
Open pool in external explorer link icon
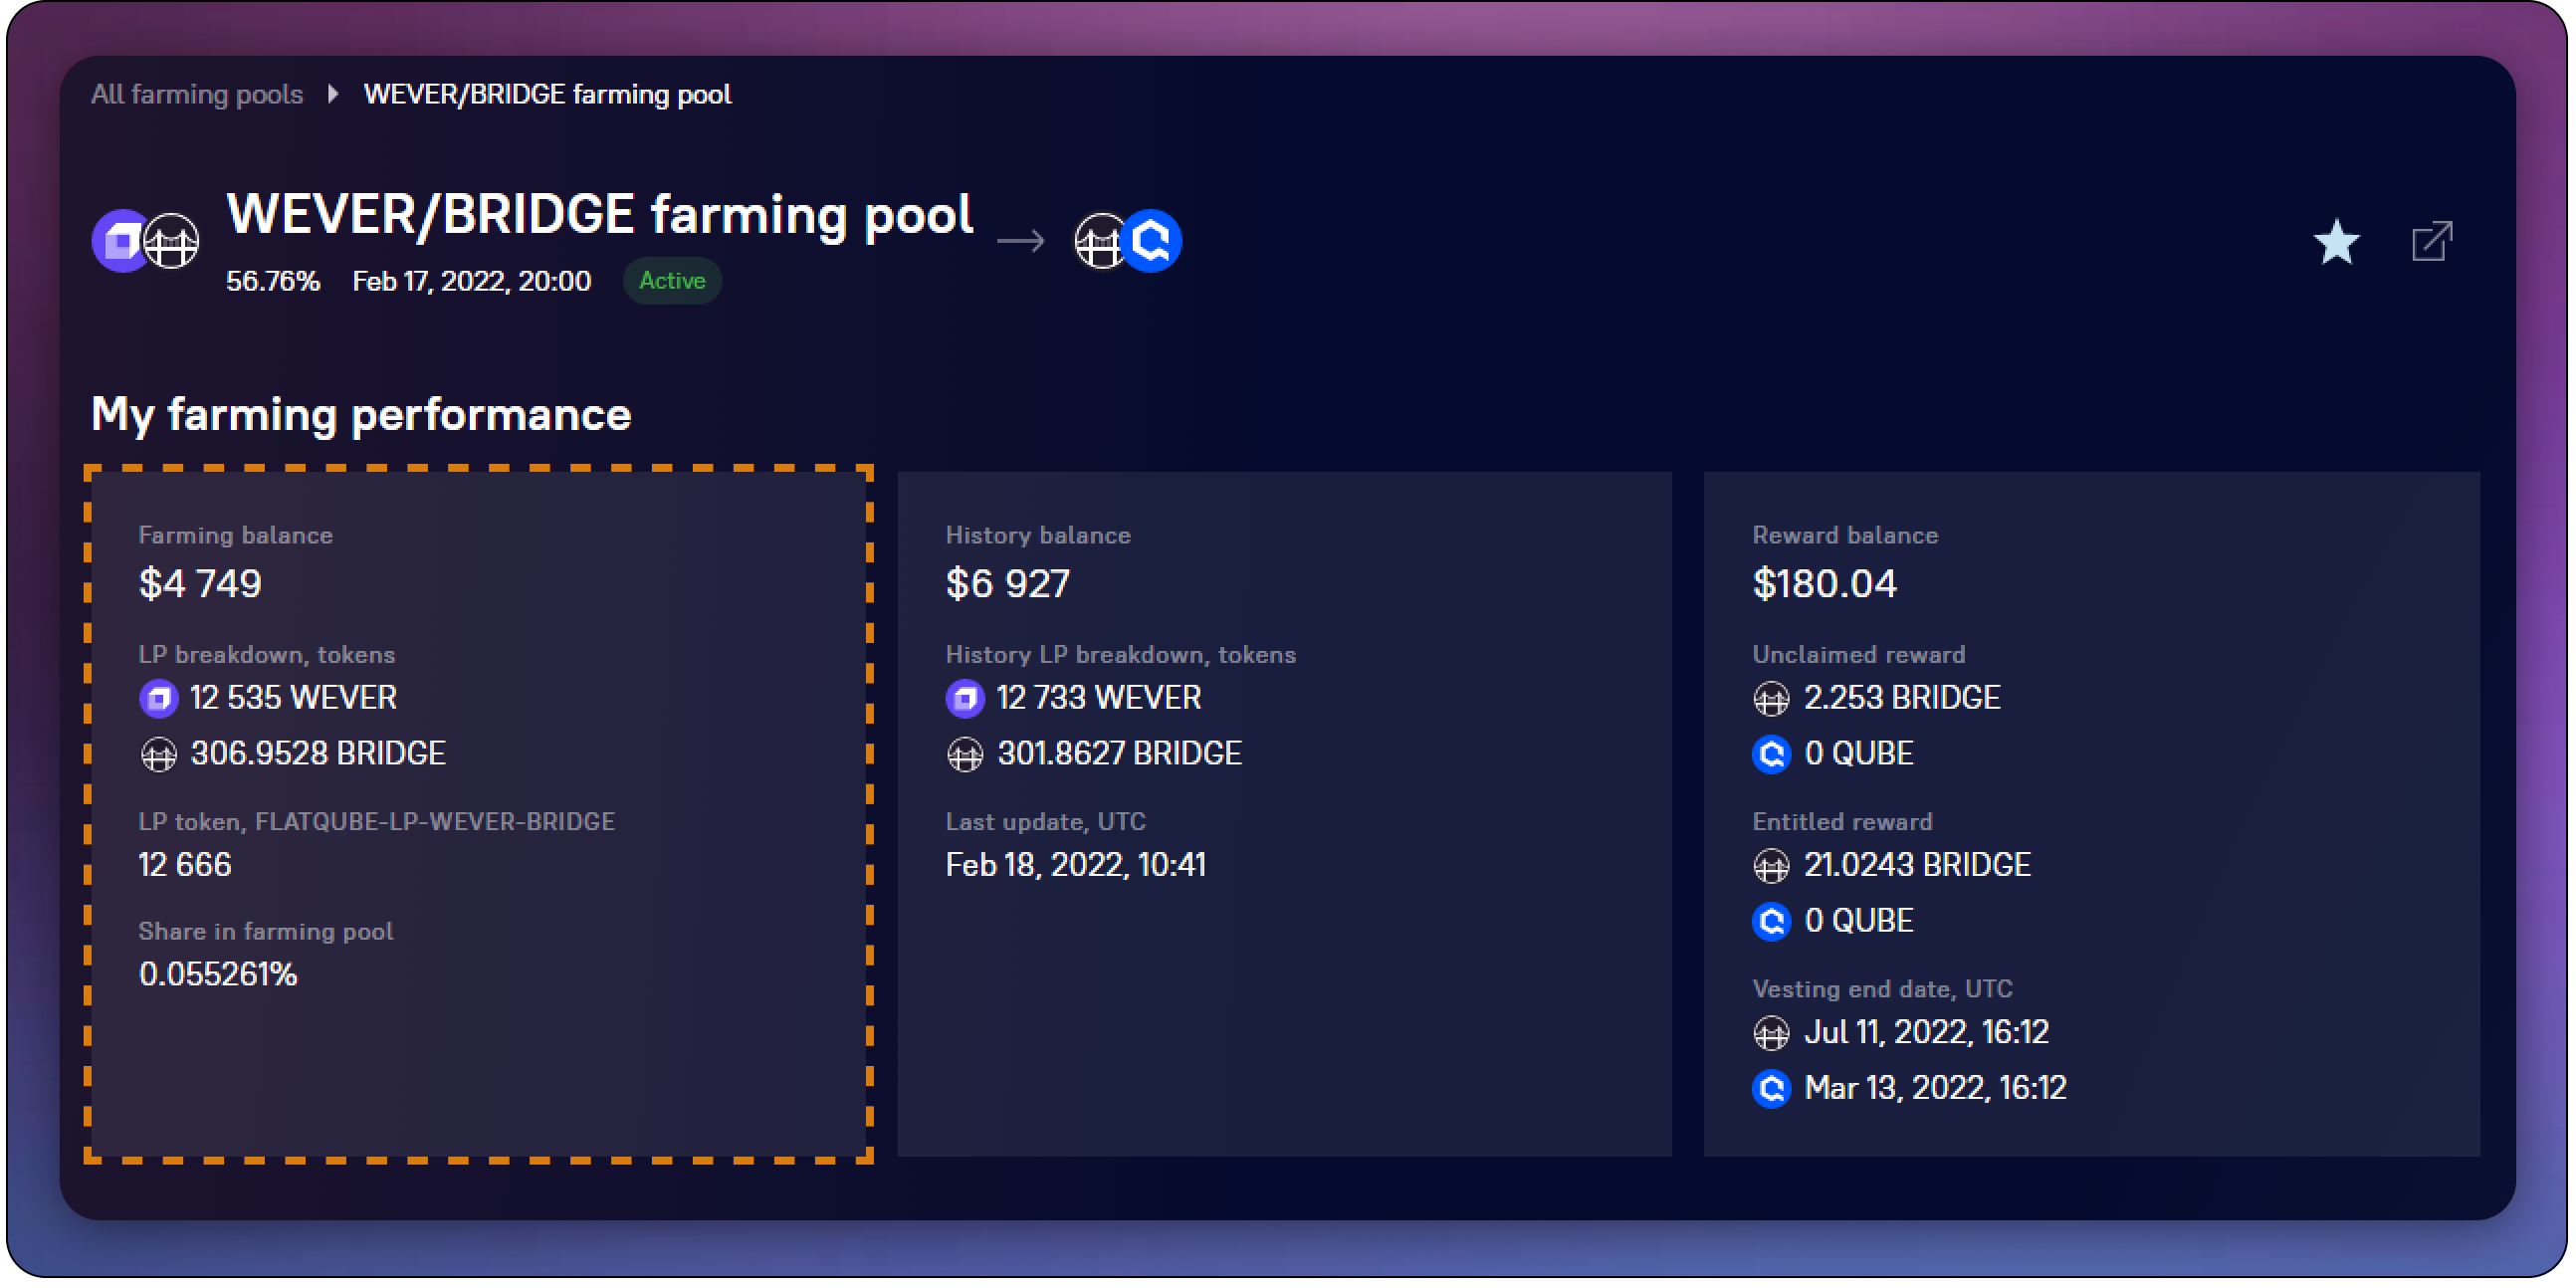tap(2432, 242)
